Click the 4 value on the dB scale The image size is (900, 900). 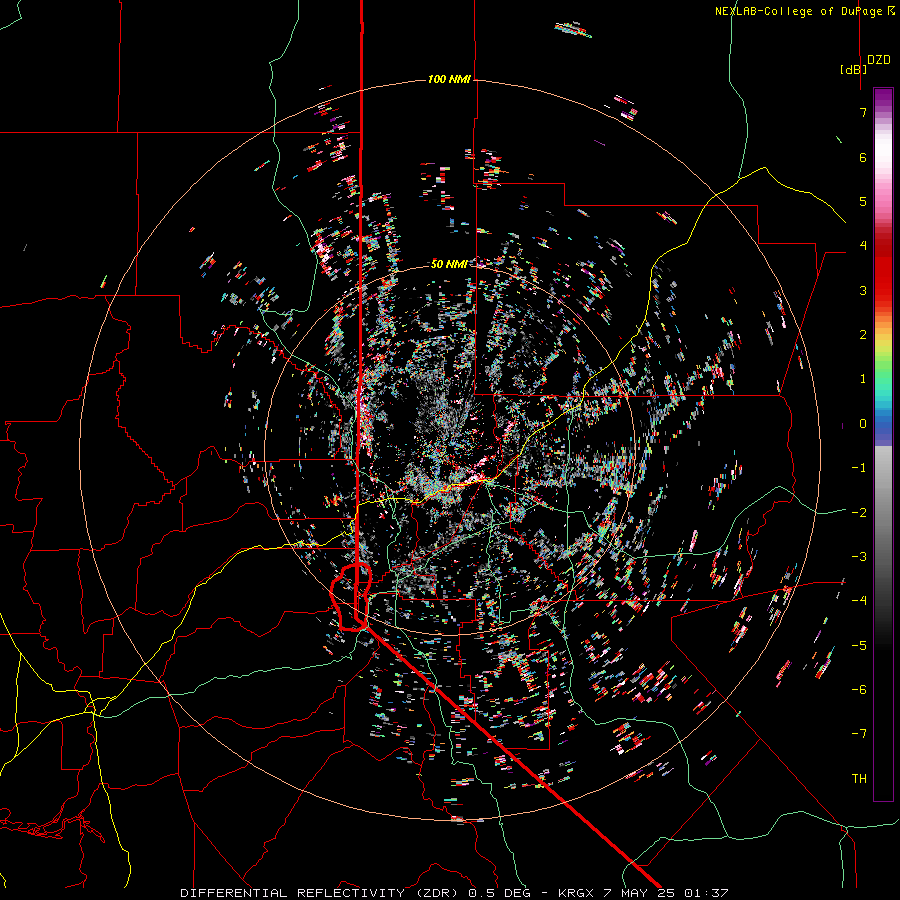[x=863, y=246]
